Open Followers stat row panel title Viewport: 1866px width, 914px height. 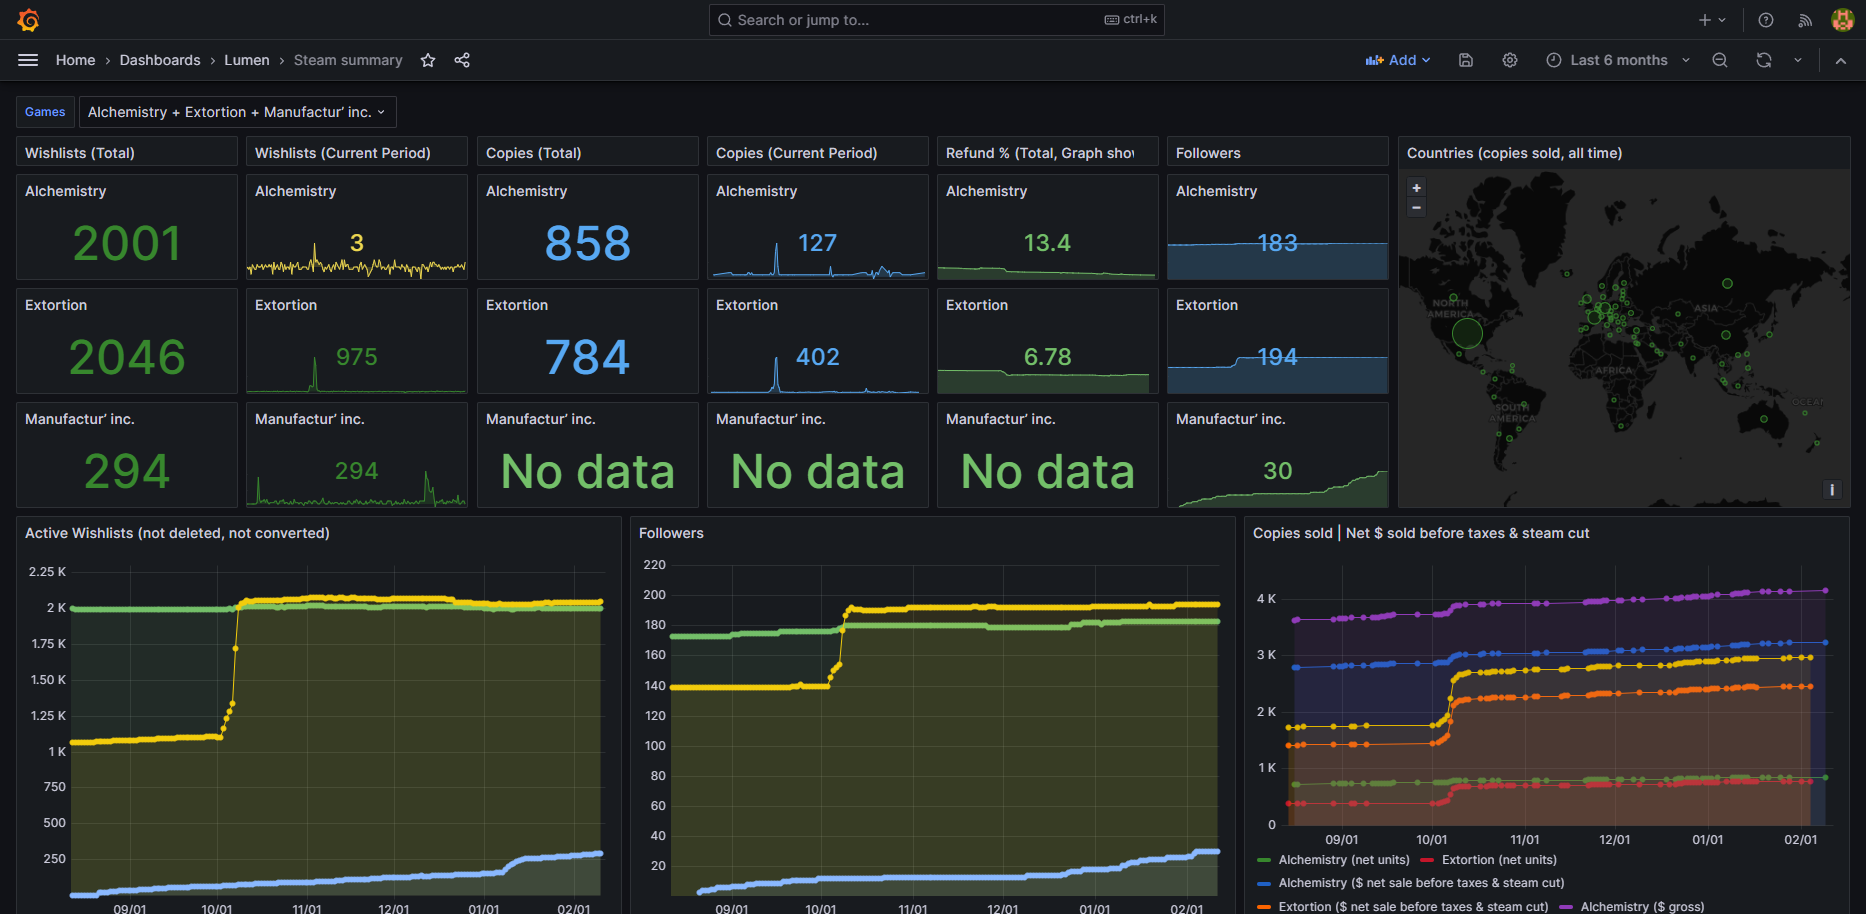[1208, 153]
